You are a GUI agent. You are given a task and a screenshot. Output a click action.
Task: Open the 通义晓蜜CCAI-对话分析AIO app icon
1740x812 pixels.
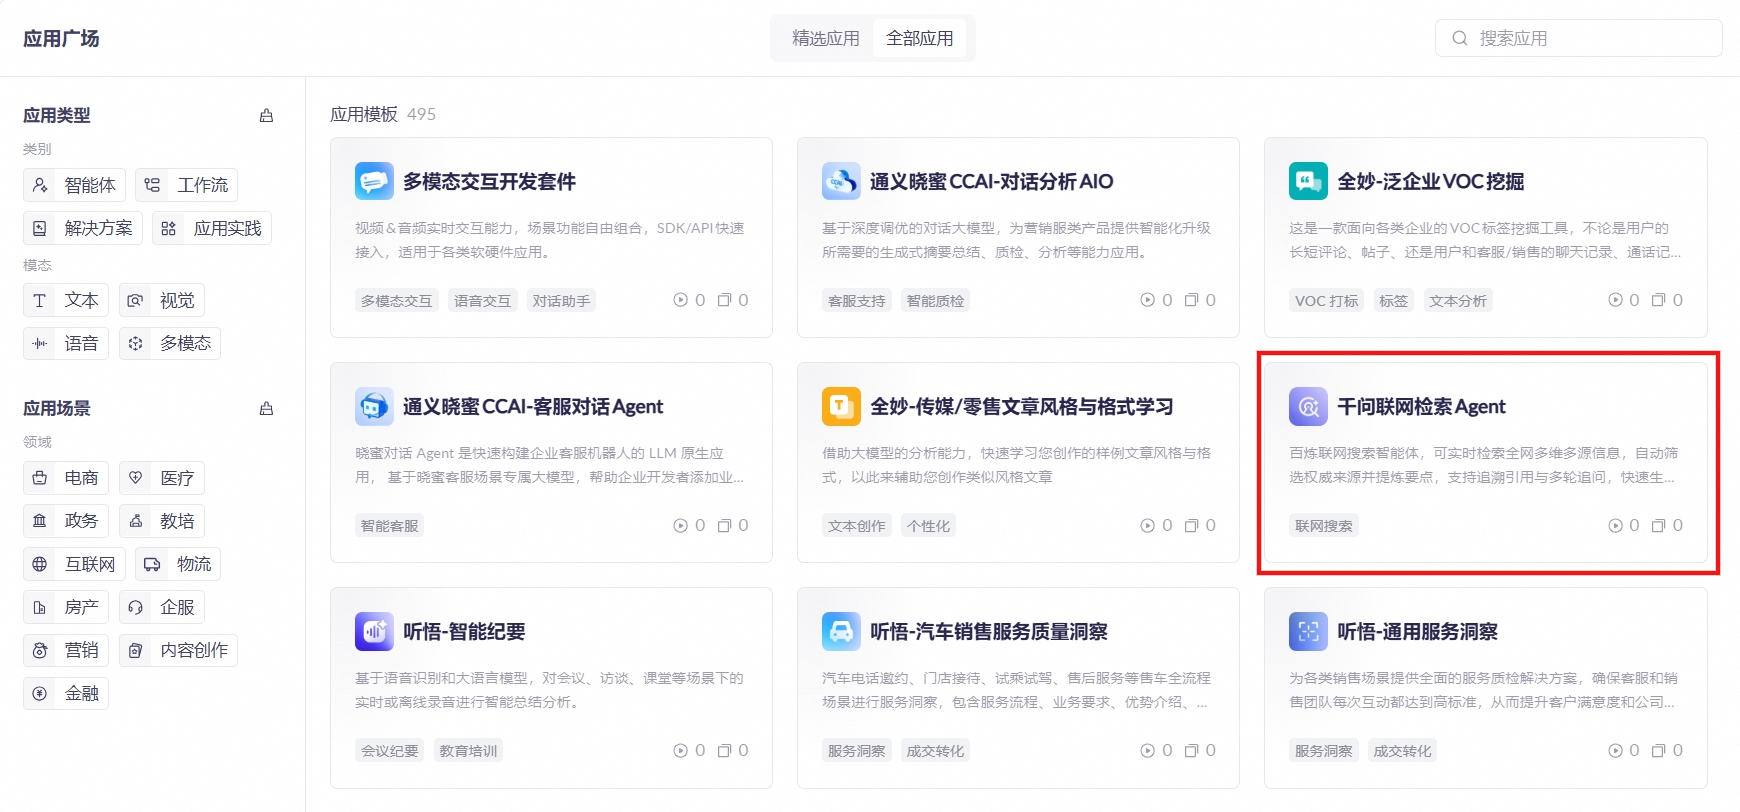841,181
